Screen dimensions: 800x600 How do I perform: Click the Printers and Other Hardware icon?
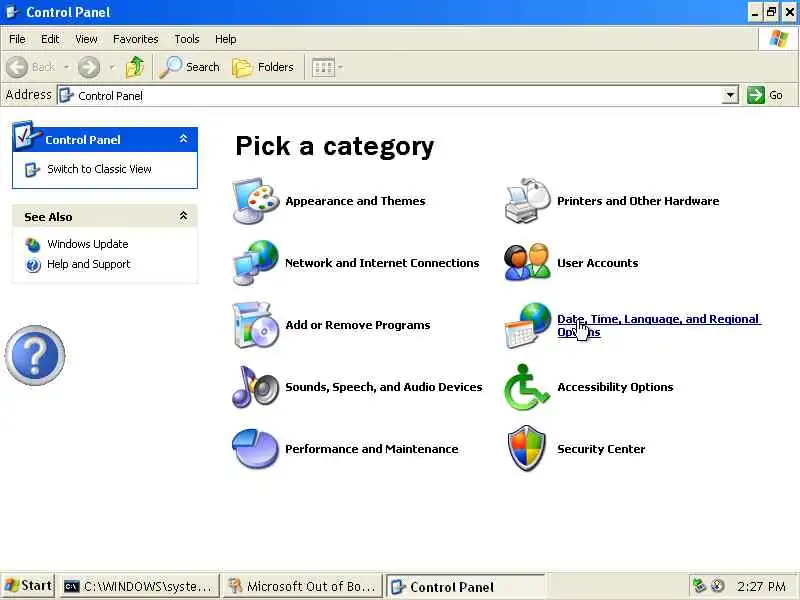point(528,201)
